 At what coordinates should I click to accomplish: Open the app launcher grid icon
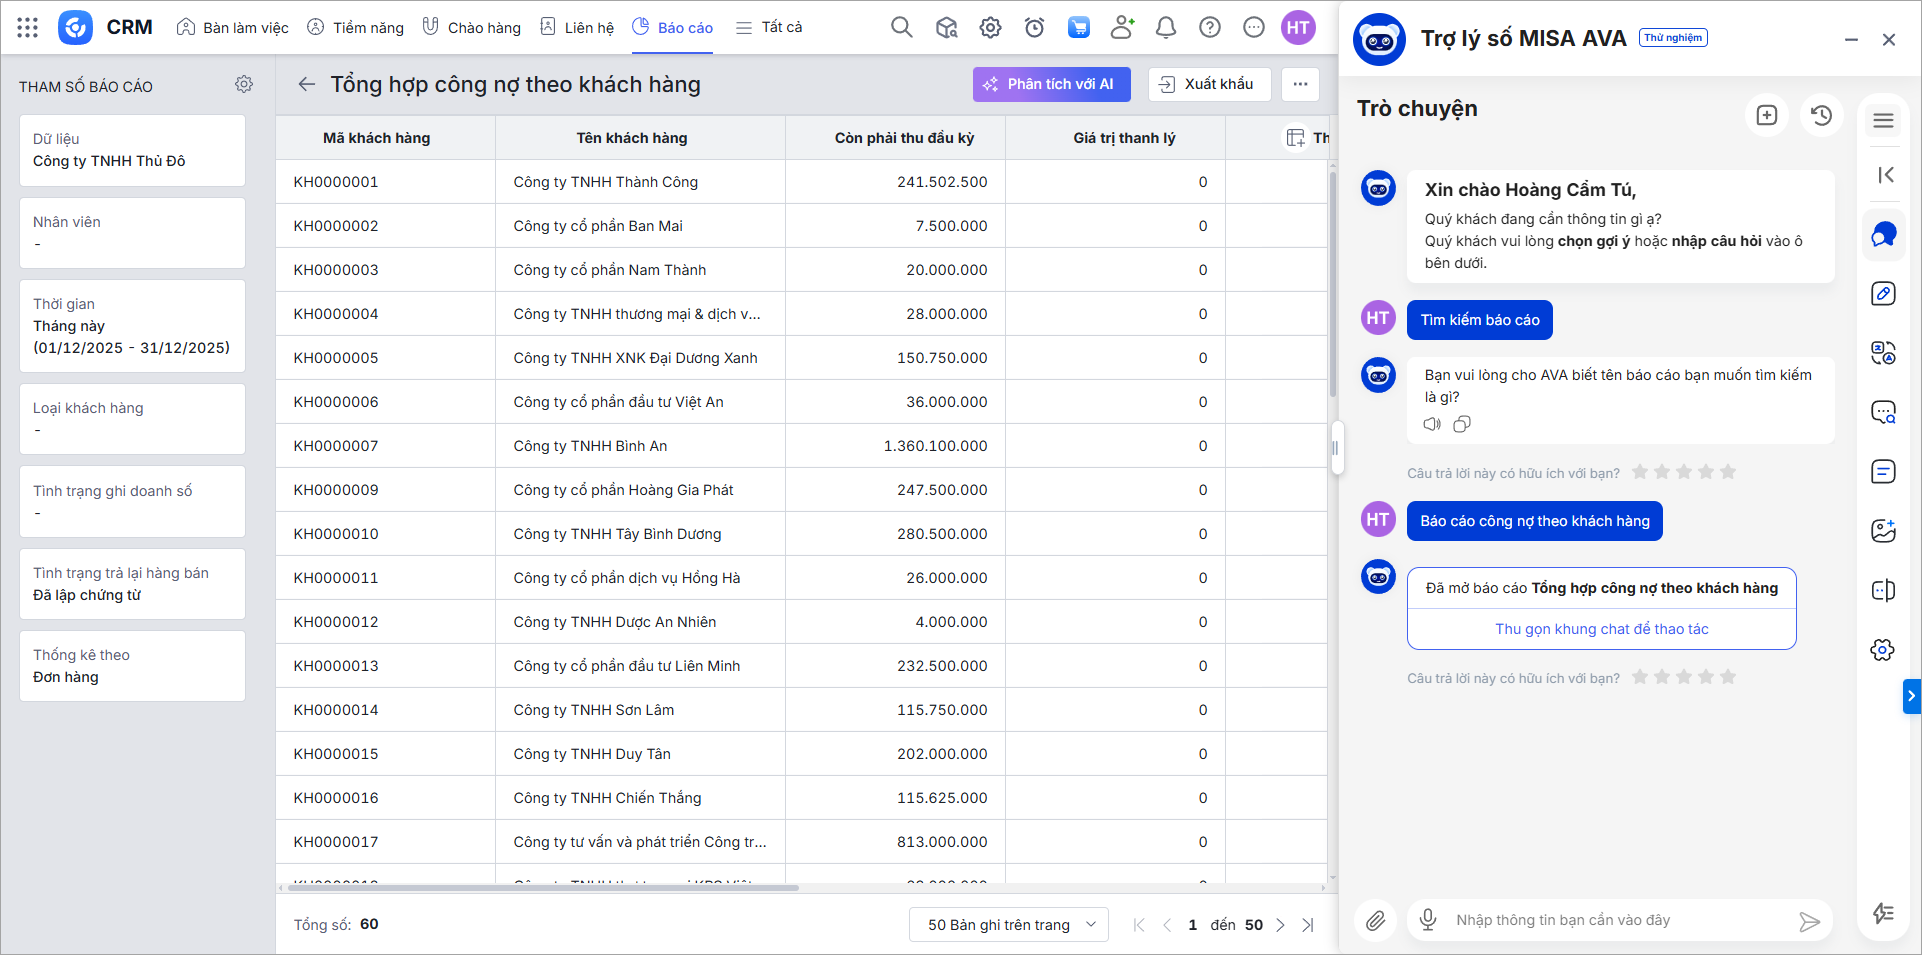click(x=28, y=28)
